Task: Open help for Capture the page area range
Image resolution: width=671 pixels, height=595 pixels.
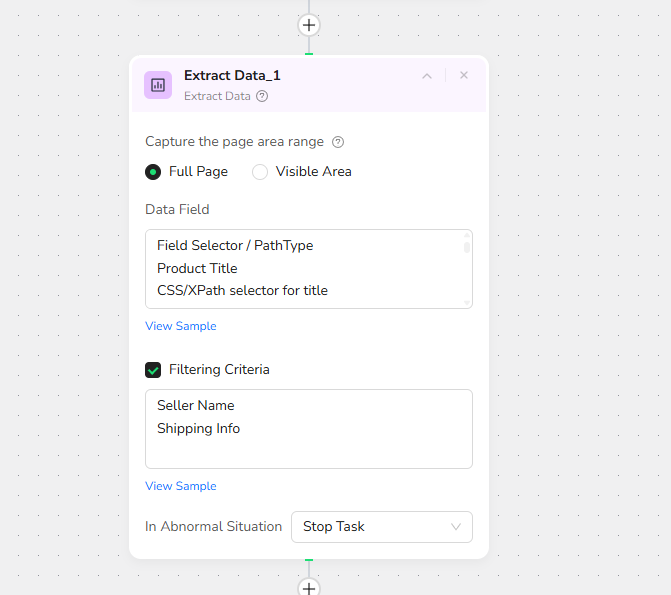Action: tap(338, 142)
